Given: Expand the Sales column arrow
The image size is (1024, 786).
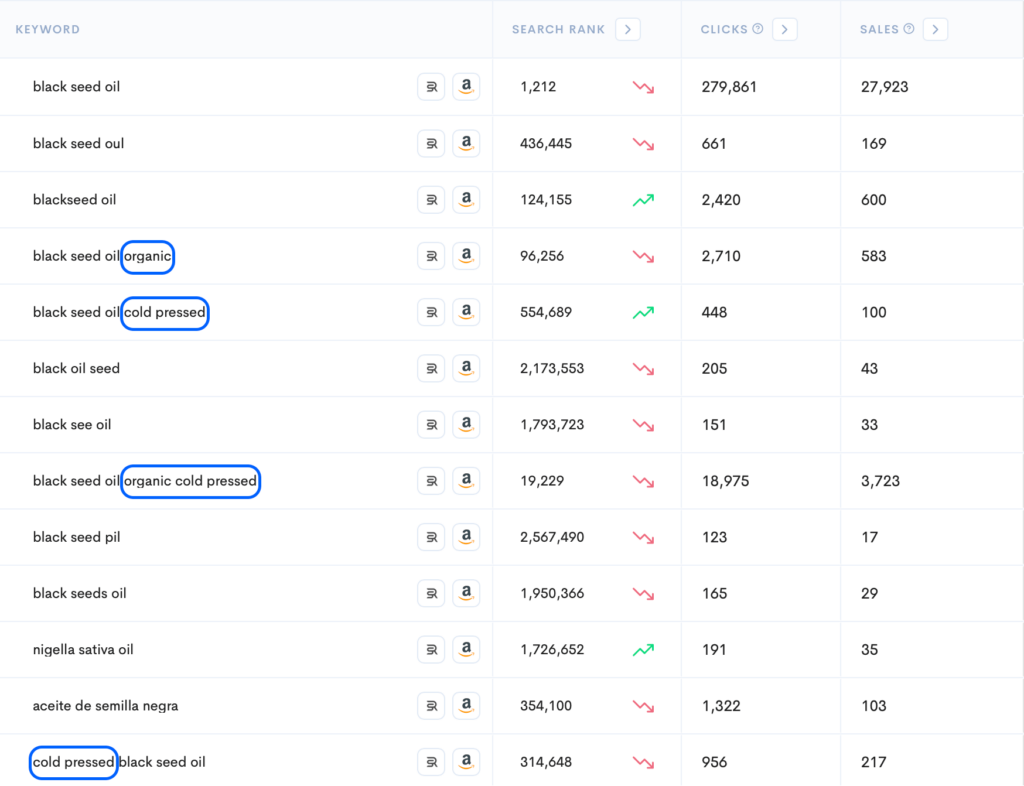Looking at the screenshot, I should tap(935, 30).
